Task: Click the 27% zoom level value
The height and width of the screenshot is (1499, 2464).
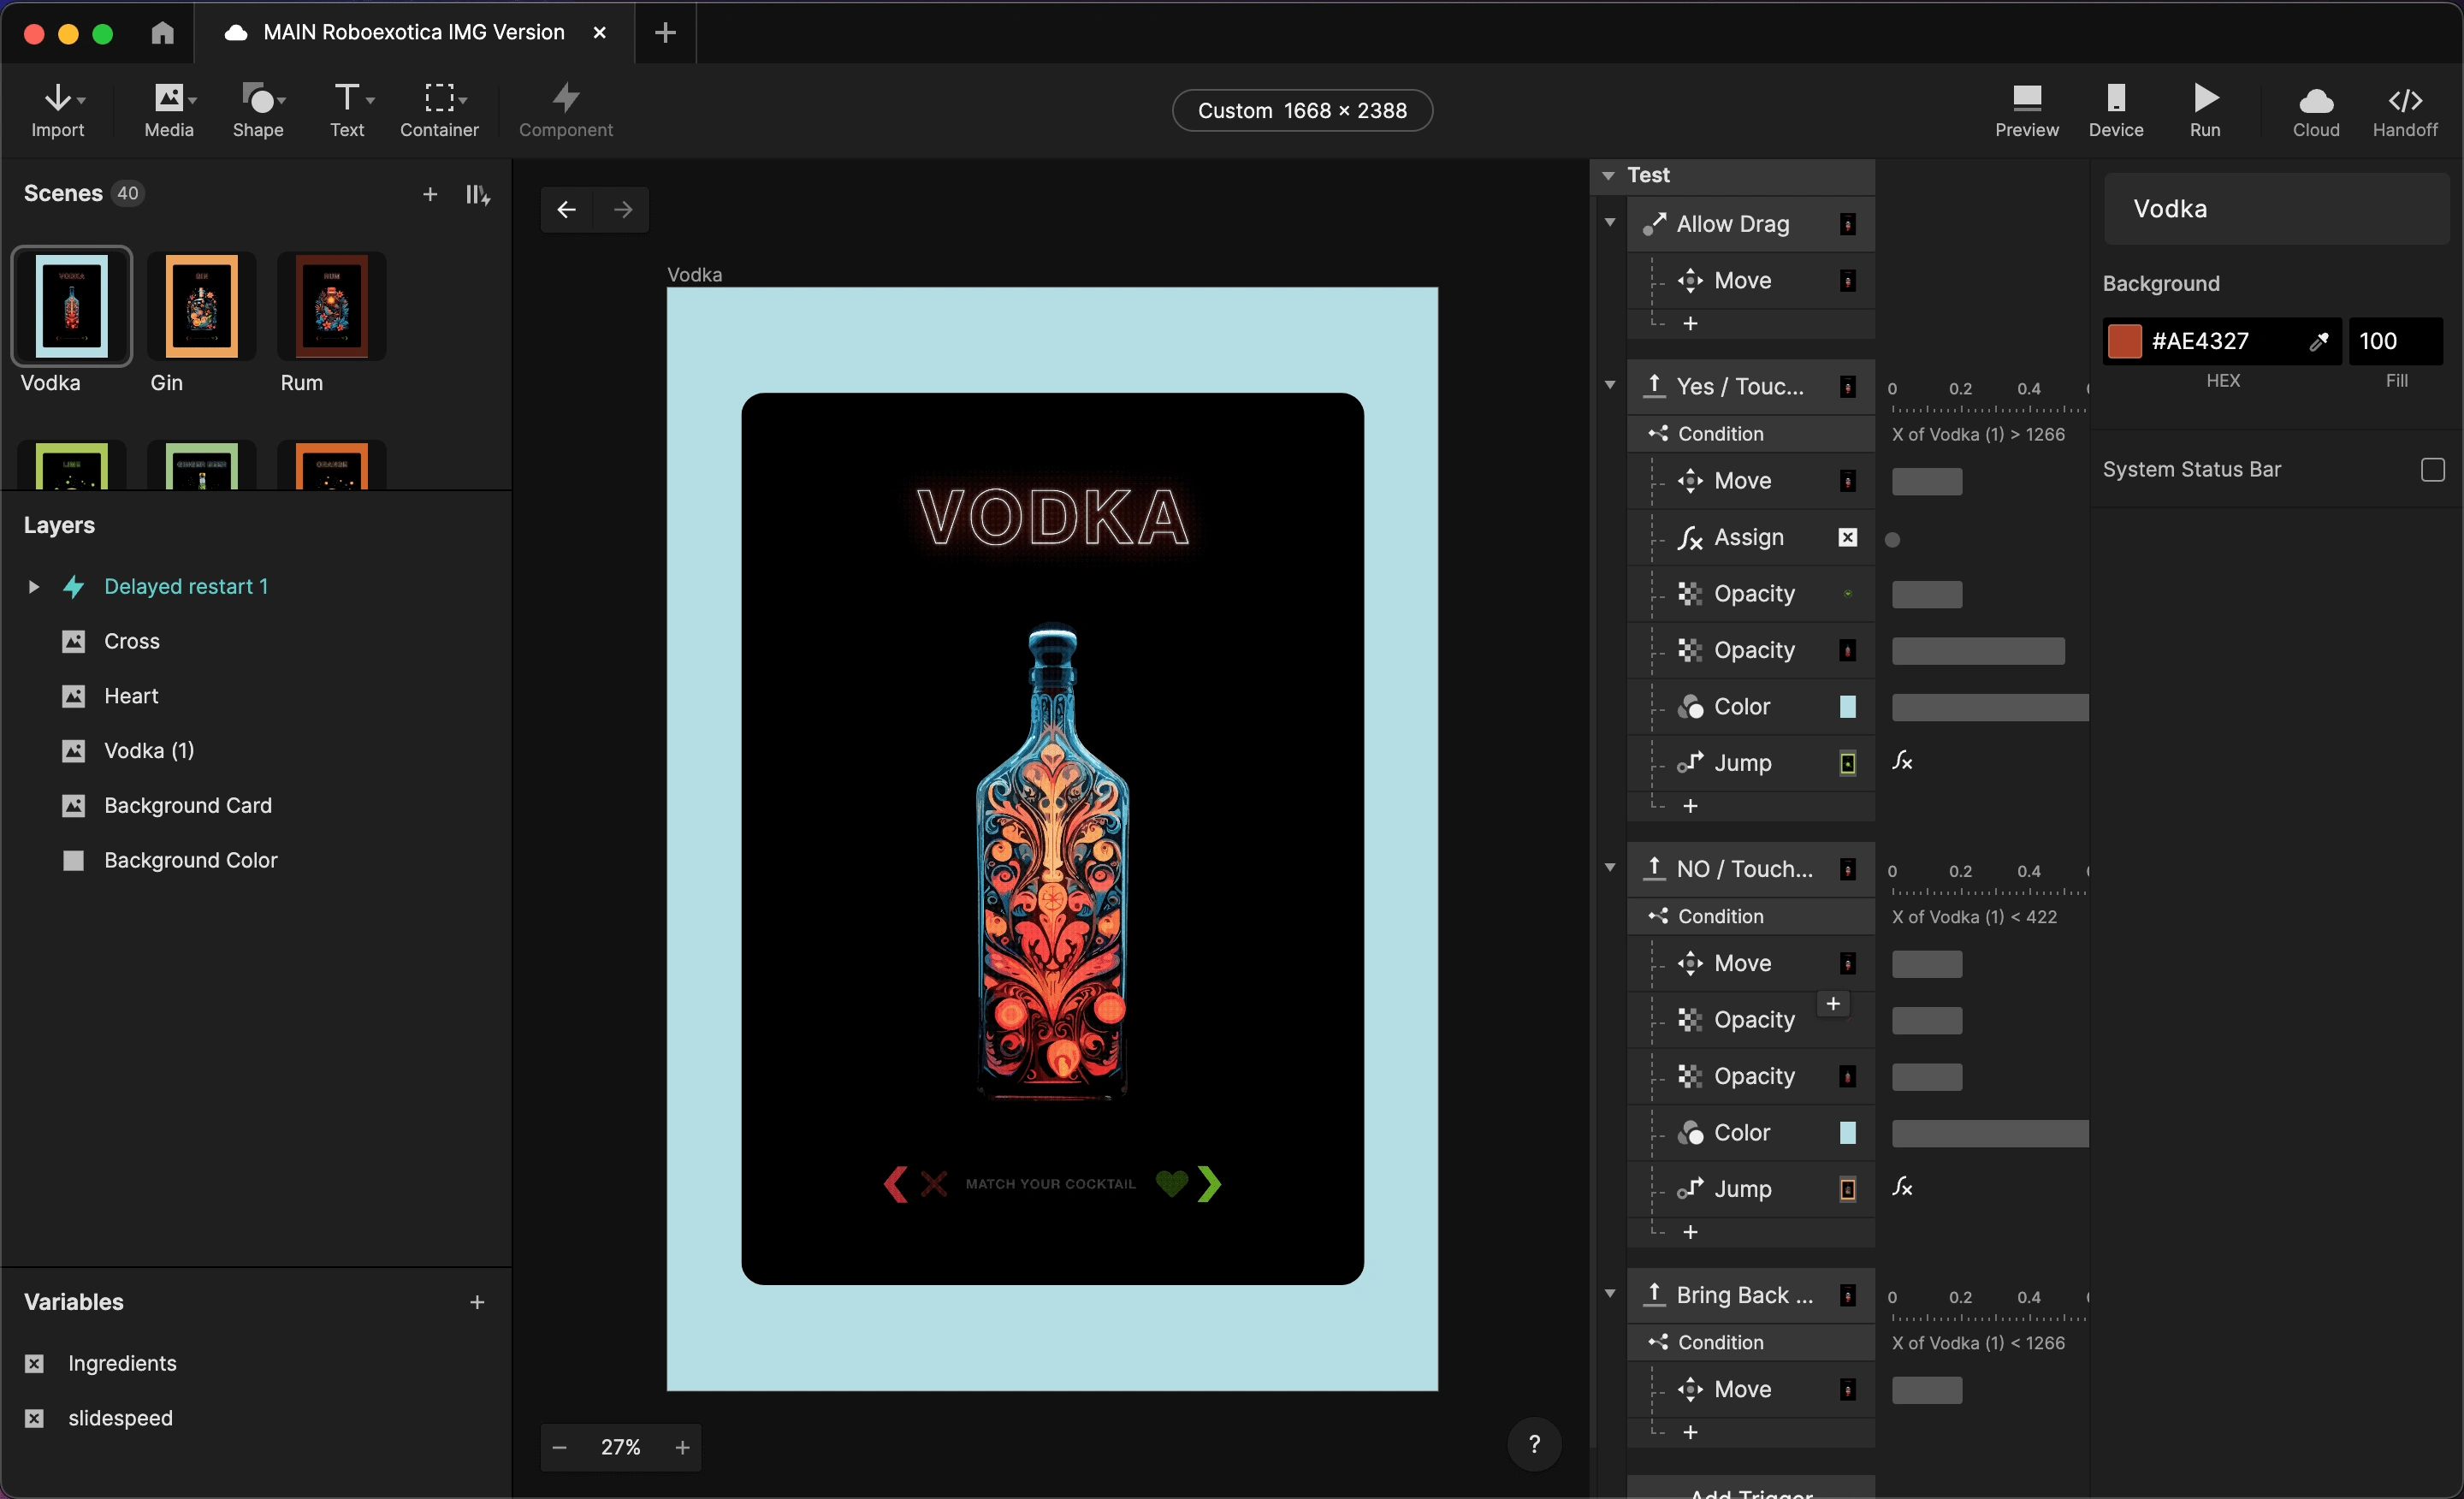Action: pos(621,1447)
